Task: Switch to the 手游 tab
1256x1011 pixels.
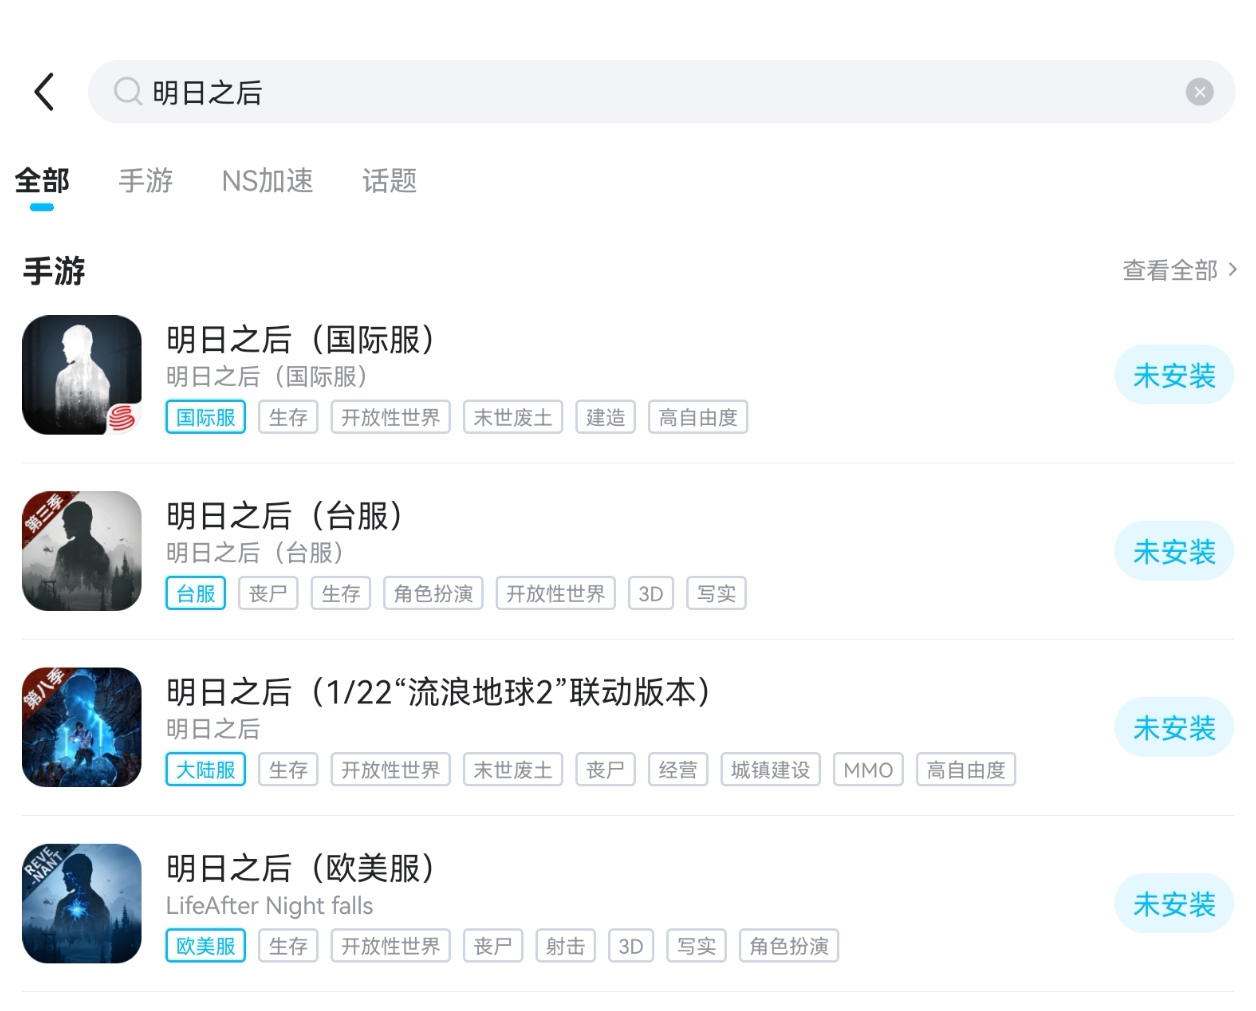Action: pos(146,181)
